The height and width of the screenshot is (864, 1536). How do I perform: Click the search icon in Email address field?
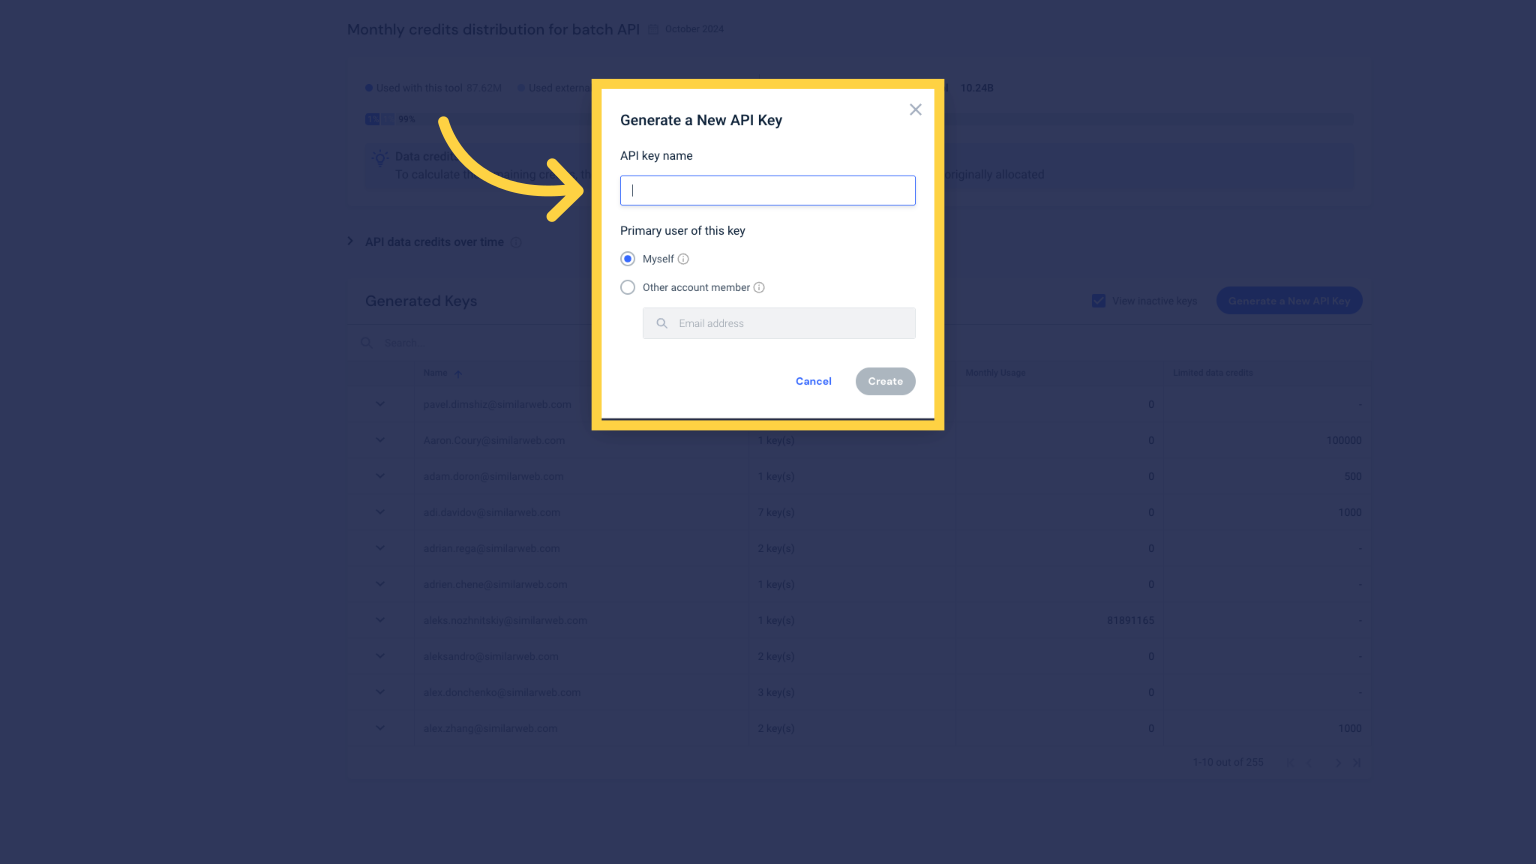[662, 324]
